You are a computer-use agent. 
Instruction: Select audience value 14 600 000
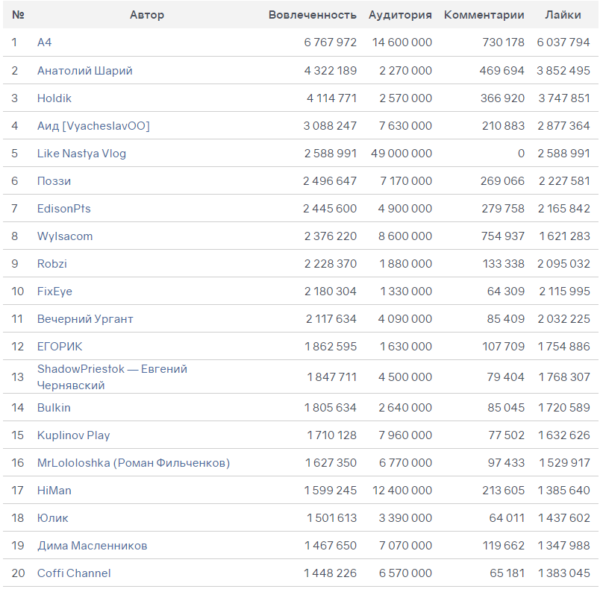402,42
